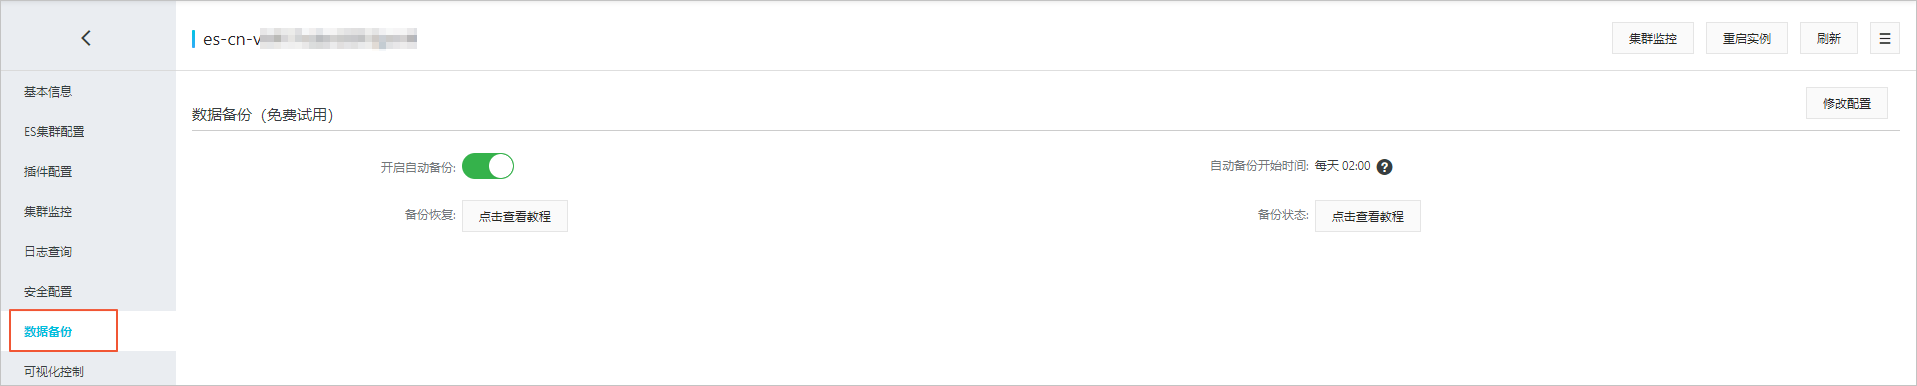This screenshot has height=386, width=1917.
Task: Click the backup time help icon
Action: 1384,167
